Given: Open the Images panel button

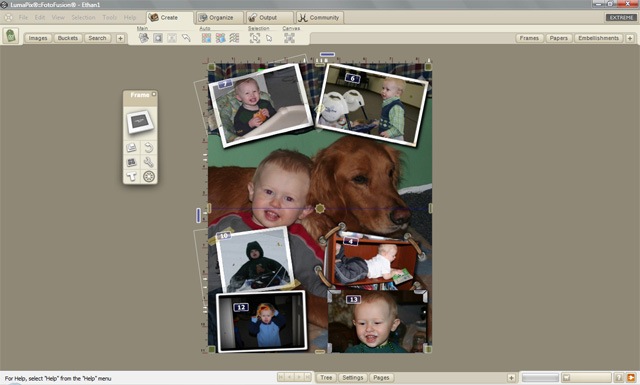Looking at the screenshot, I should tap(38, 38).
